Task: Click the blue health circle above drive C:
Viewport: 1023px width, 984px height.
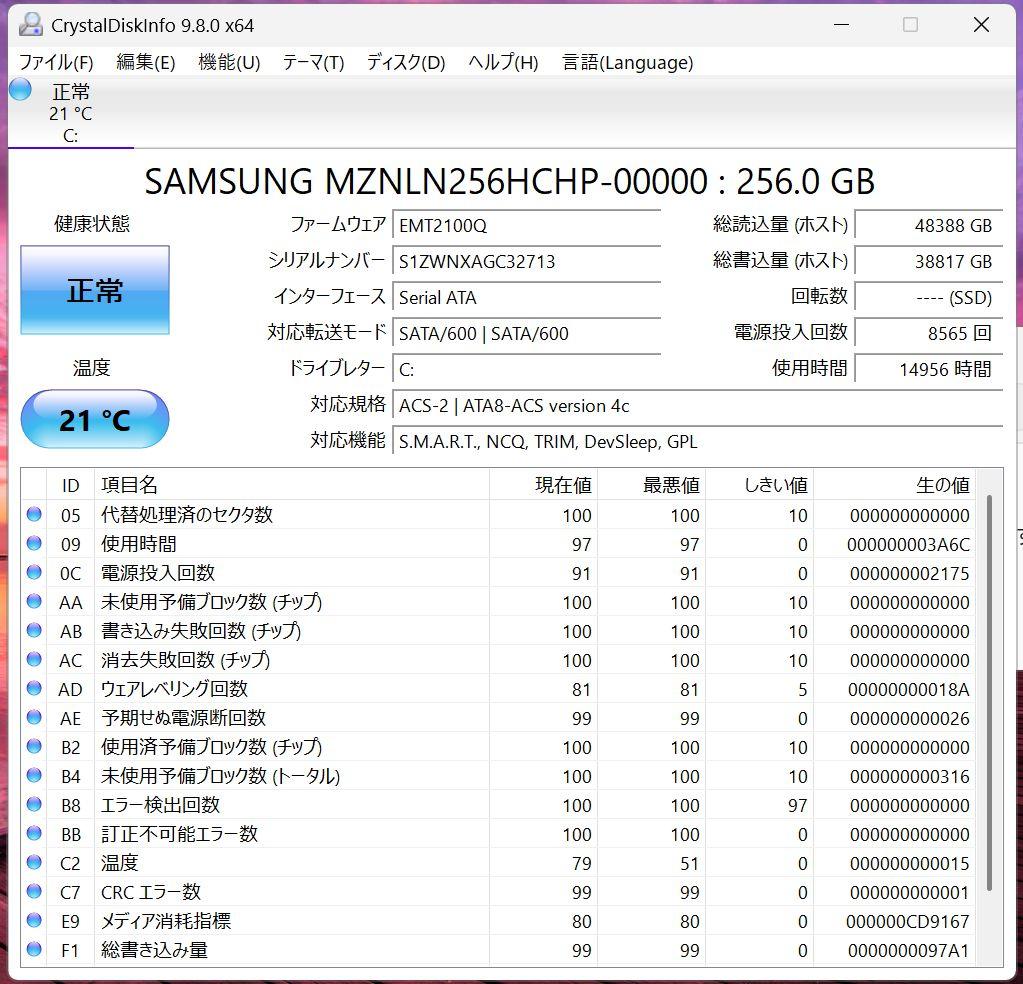Action: (x=19, y=90)
